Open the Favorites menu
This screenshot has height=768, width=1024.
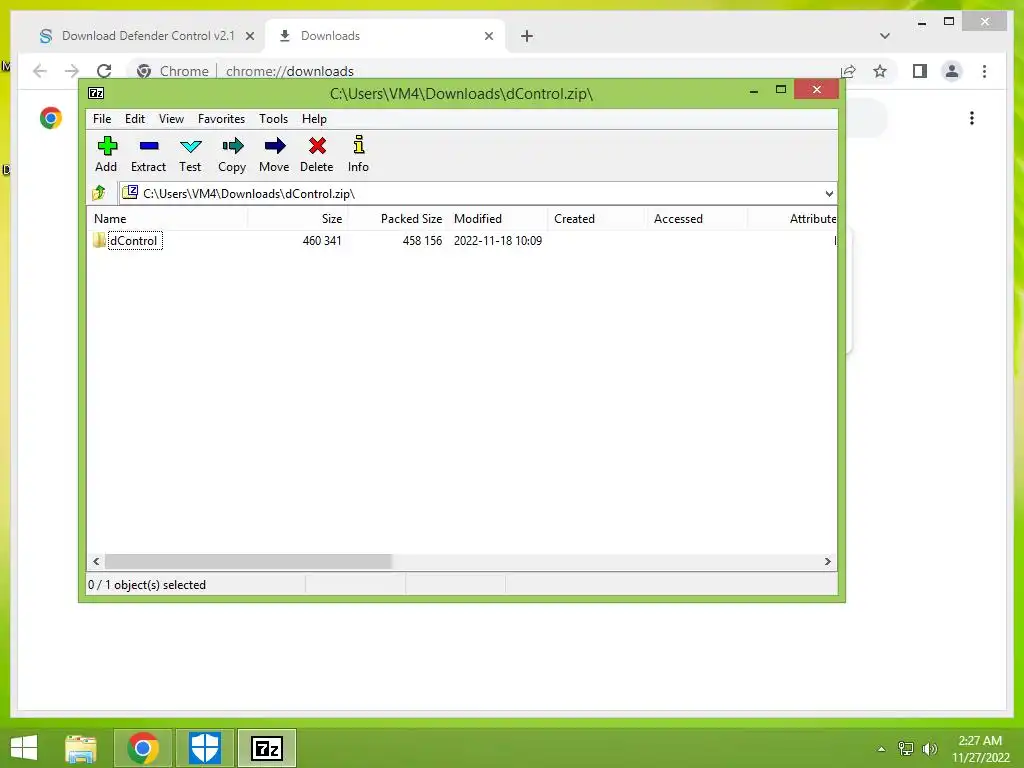(x=221, y=119)
